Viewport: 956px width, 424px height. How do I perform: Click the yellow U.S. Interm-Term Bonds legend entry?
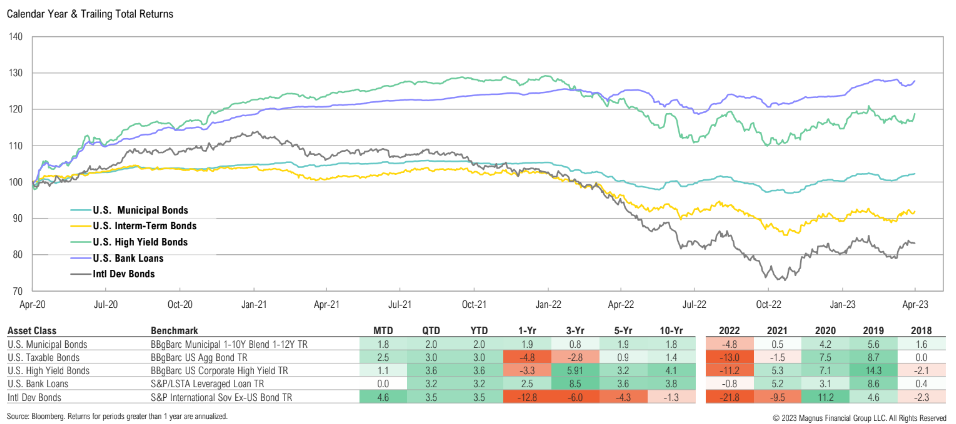tap(135, 226)
